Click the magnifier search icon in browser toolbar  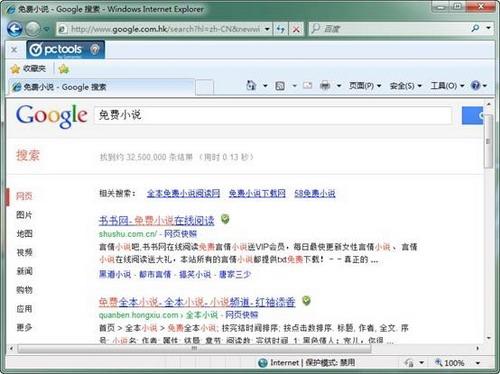(x=475, y=29)
